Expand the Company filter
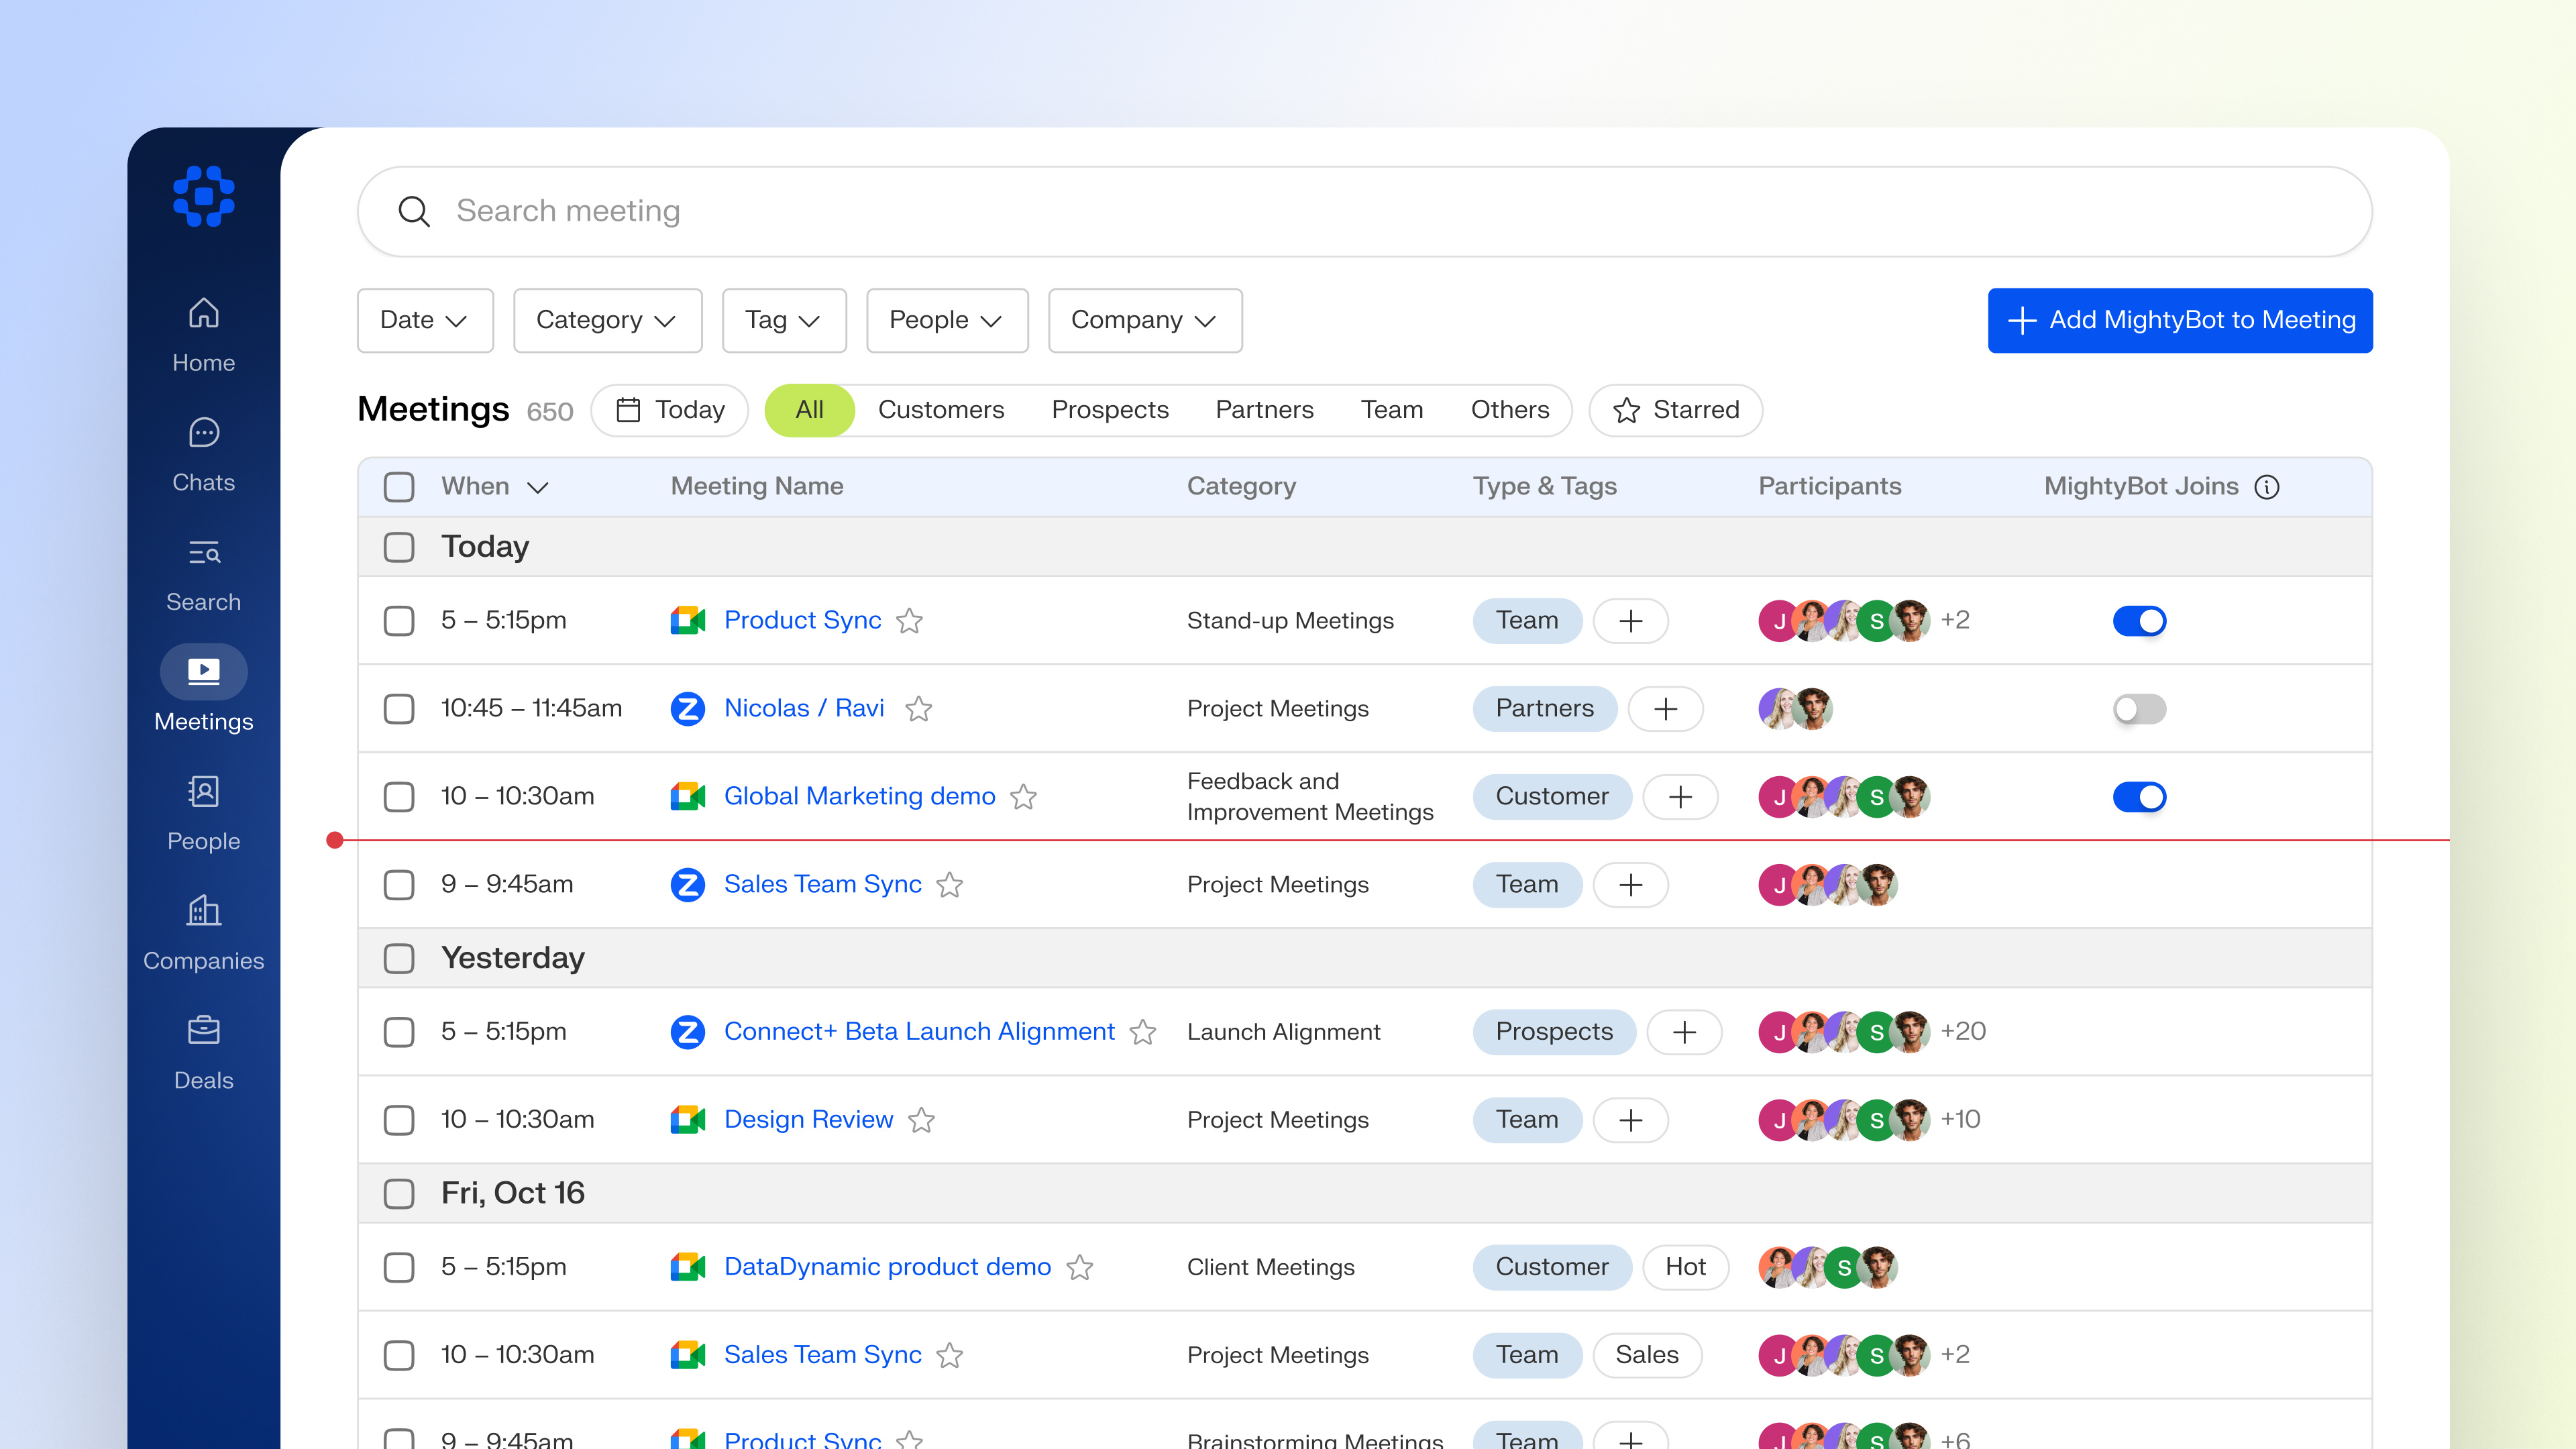 [1144, 320]
